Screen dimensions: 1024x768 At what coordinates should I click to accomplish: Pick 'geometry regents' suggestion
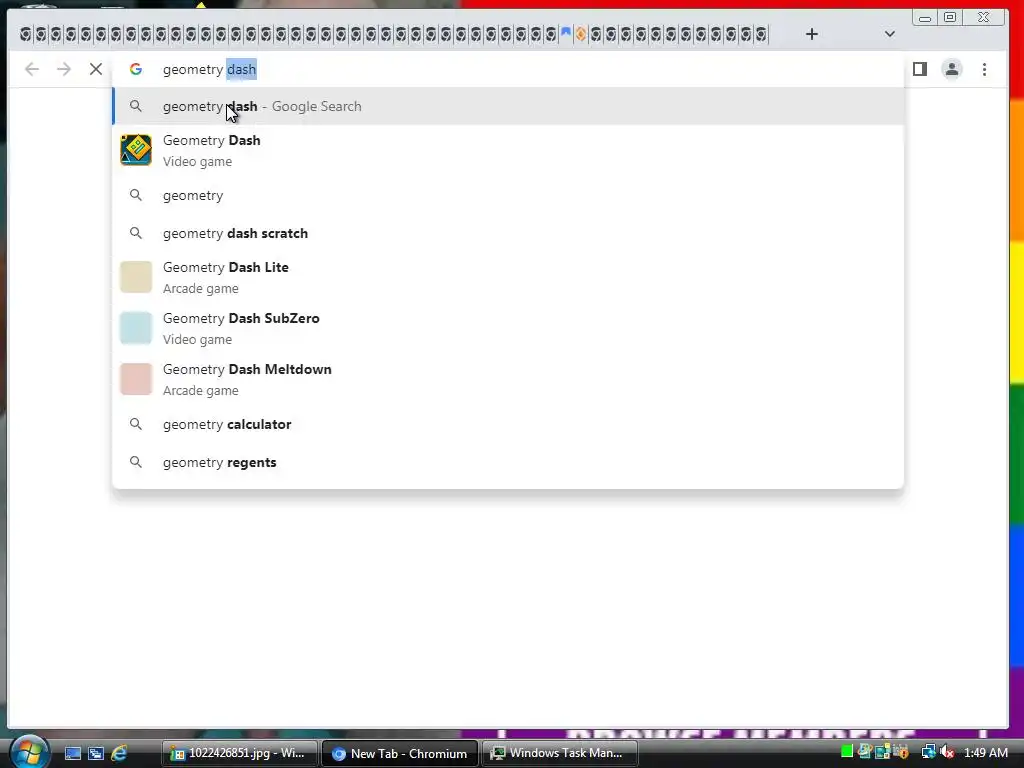(508, 462)
